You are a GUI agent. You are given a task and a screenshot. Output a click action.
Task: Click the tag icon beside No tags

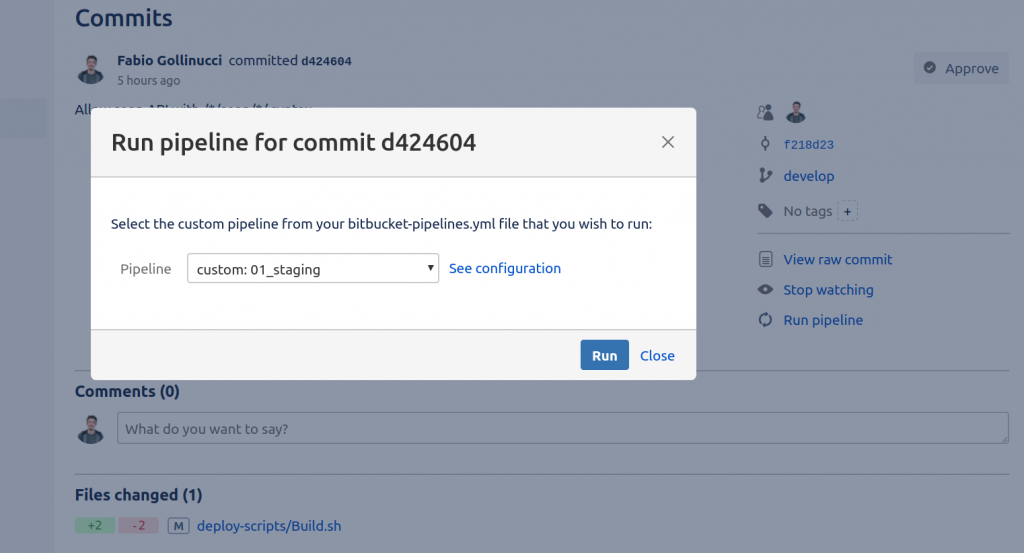point(765,210)
